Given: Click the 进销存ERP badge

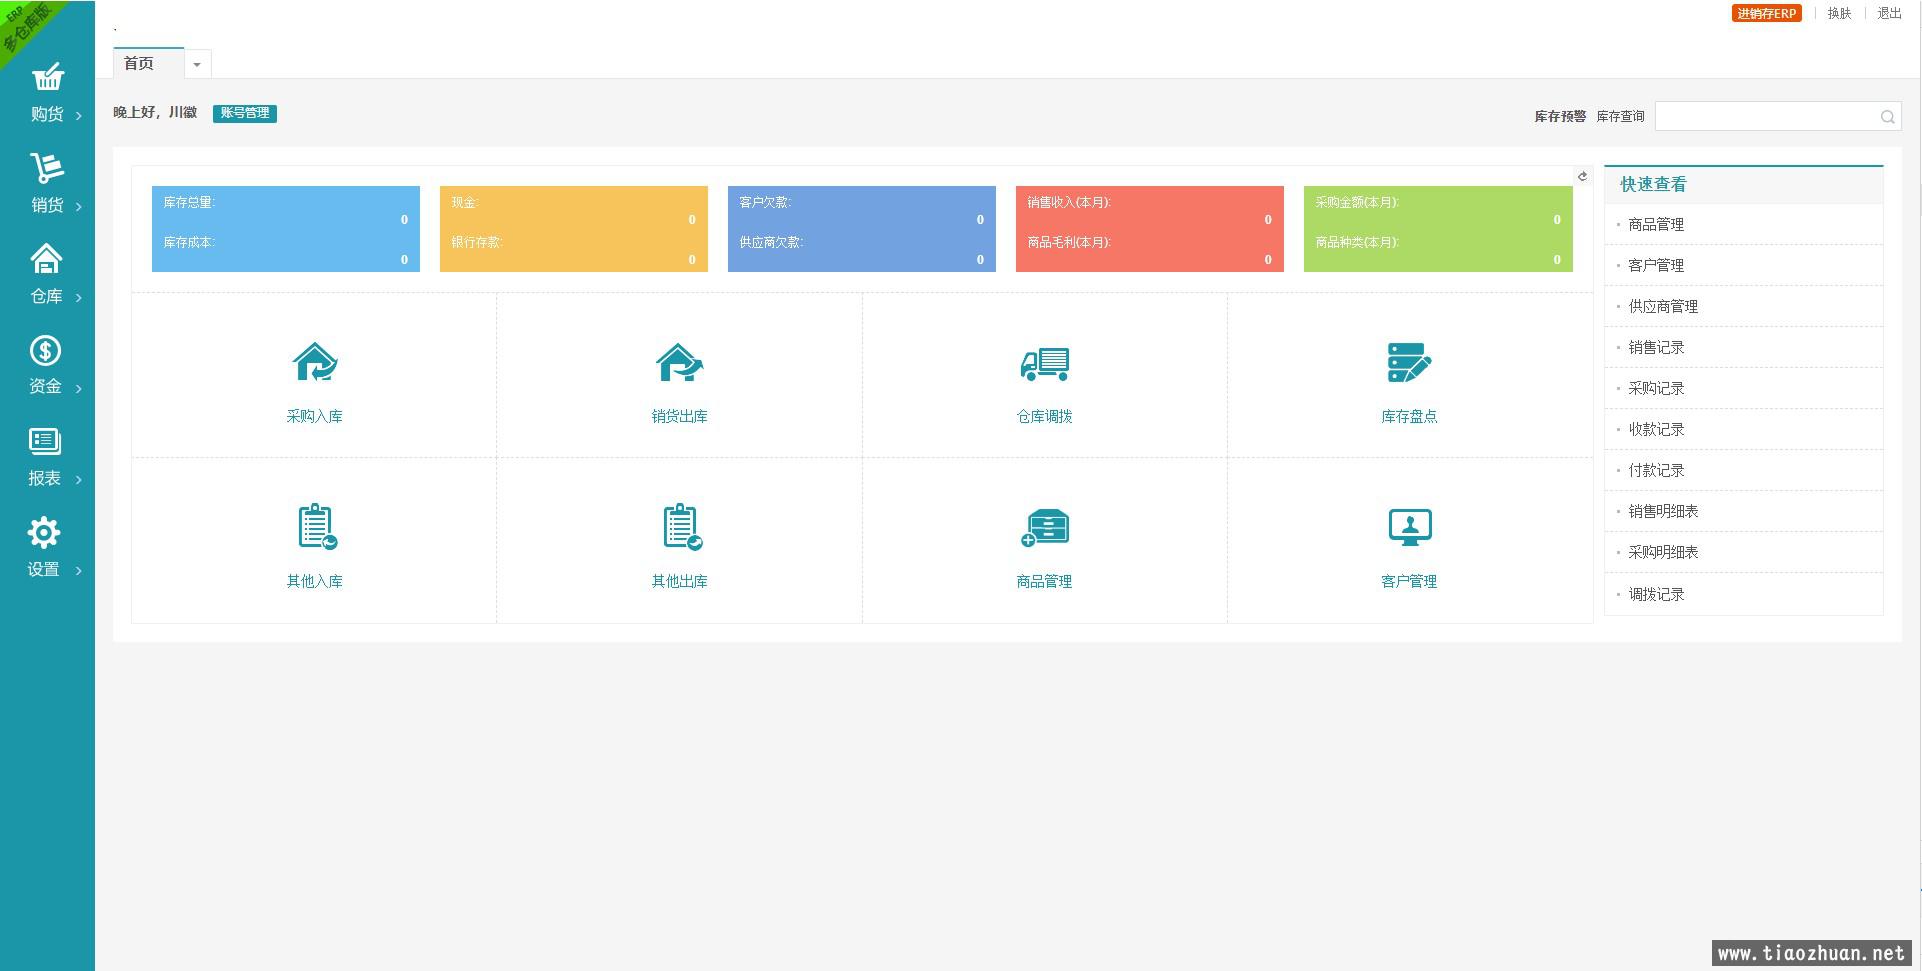Looking at the screenshot, I should coord(1766,13).
